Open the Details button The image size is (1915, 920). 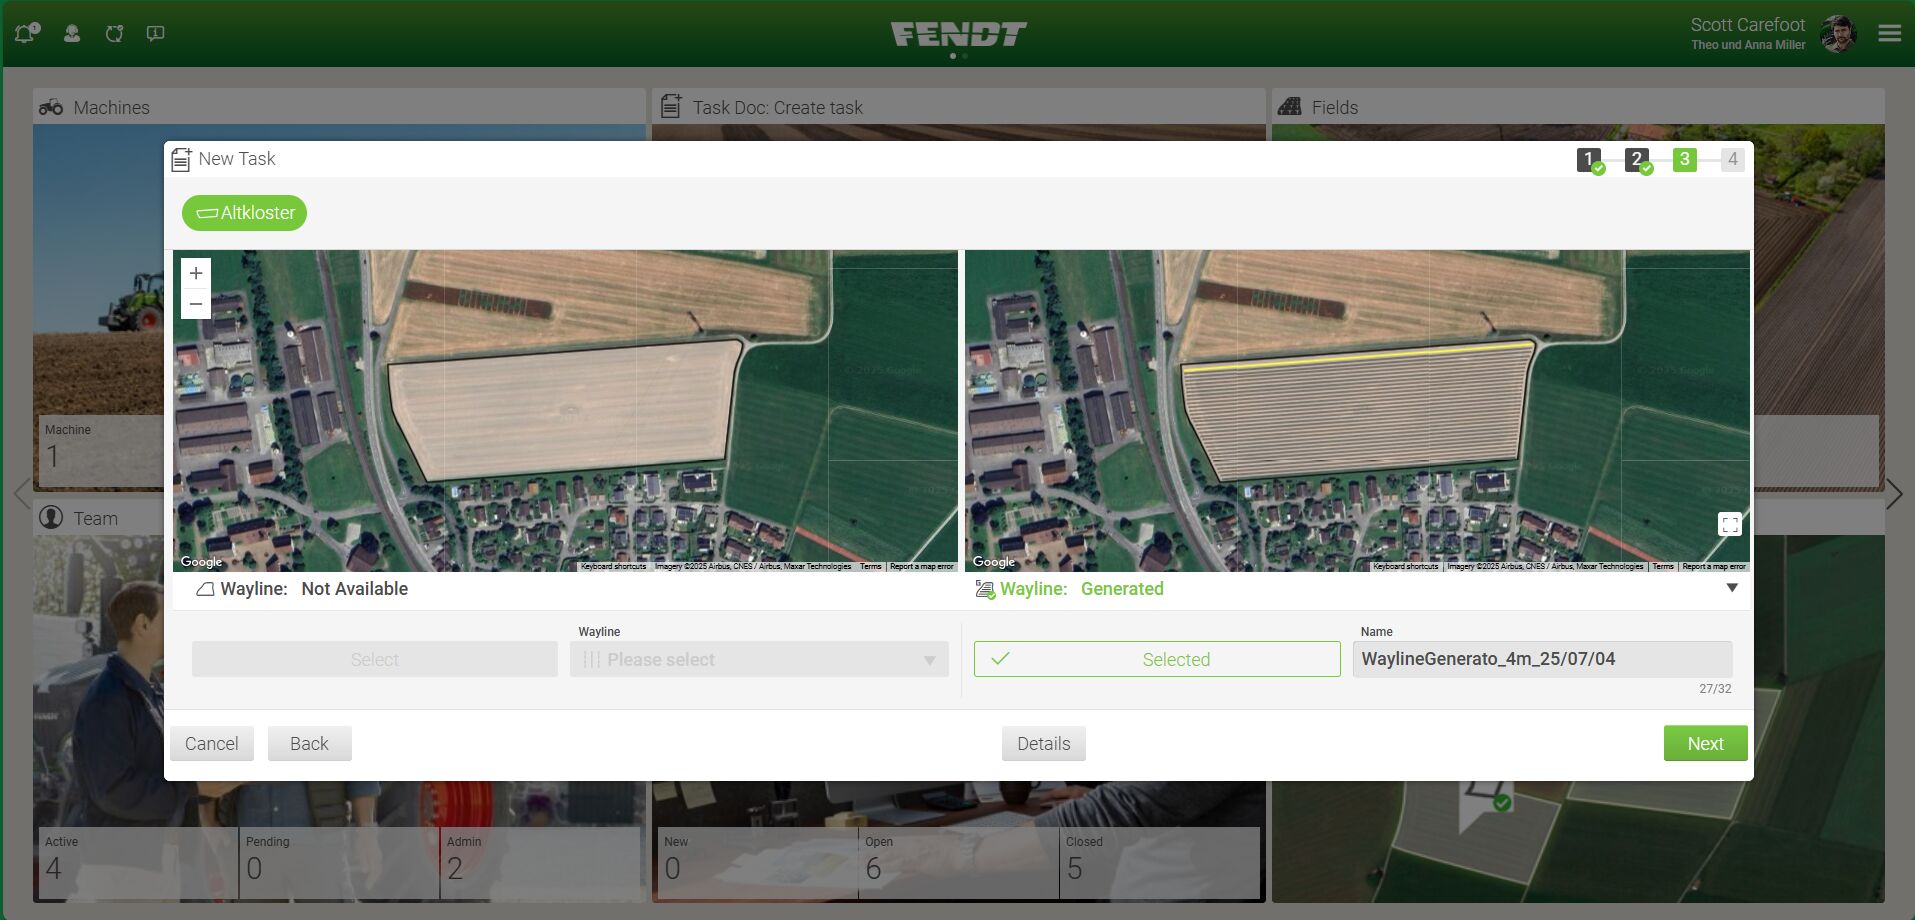[1043, 743]
